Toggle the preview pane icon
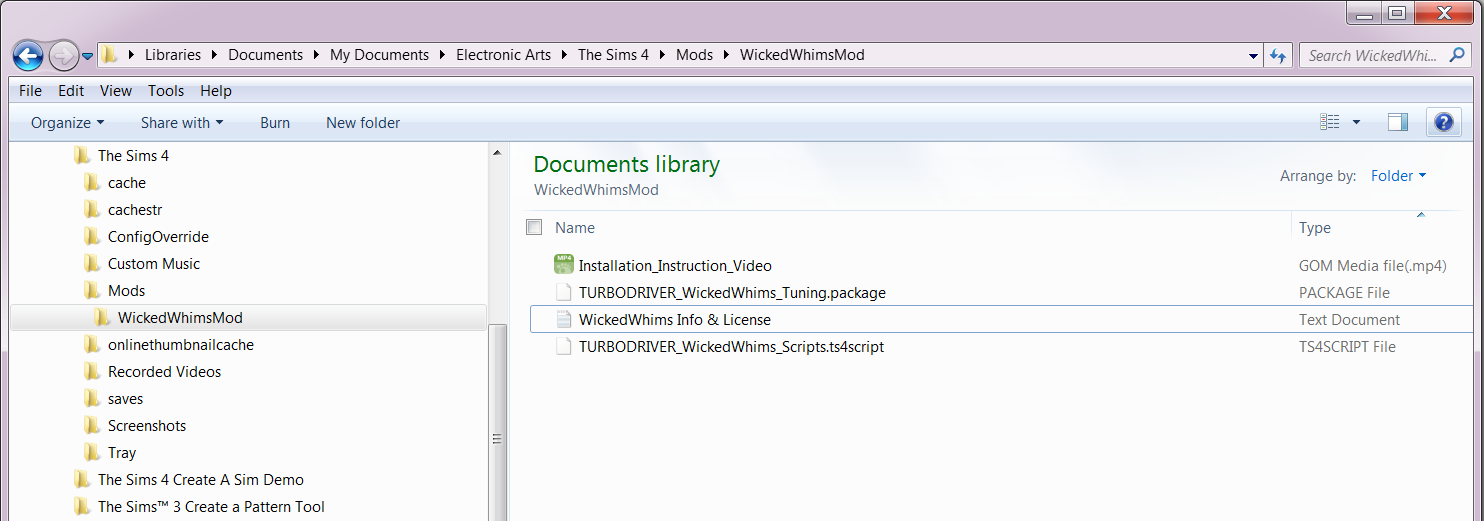This screenshot has height=521, width=1484. [1398, 122]
